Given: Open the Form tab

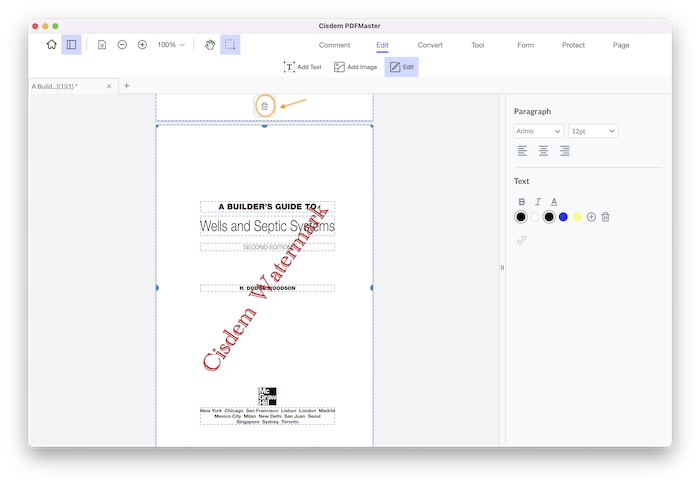Looking at the screenshot, I should (x=525, y=45).
